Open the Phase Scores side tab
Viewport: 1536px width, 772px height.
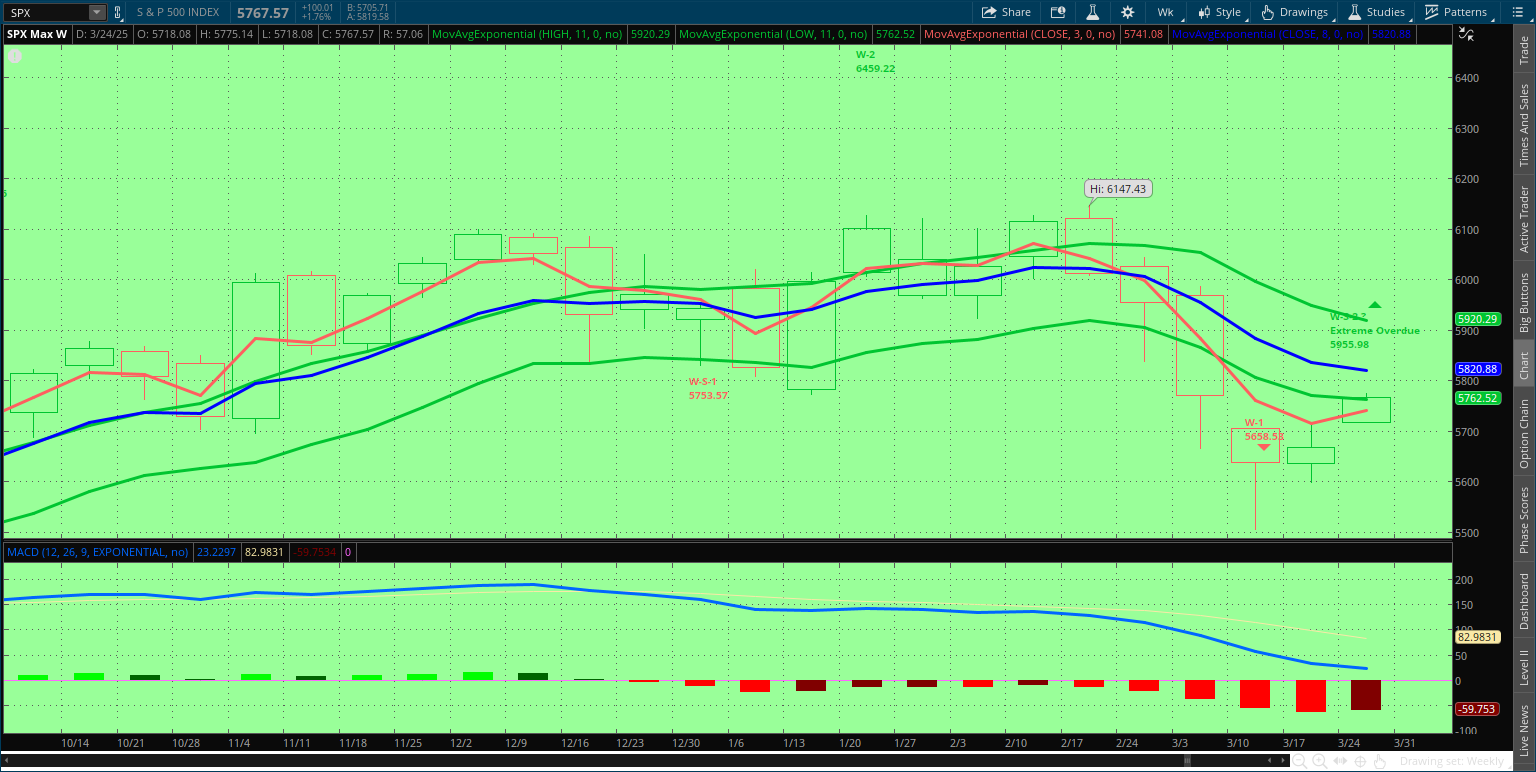(x=1524, y=520)
